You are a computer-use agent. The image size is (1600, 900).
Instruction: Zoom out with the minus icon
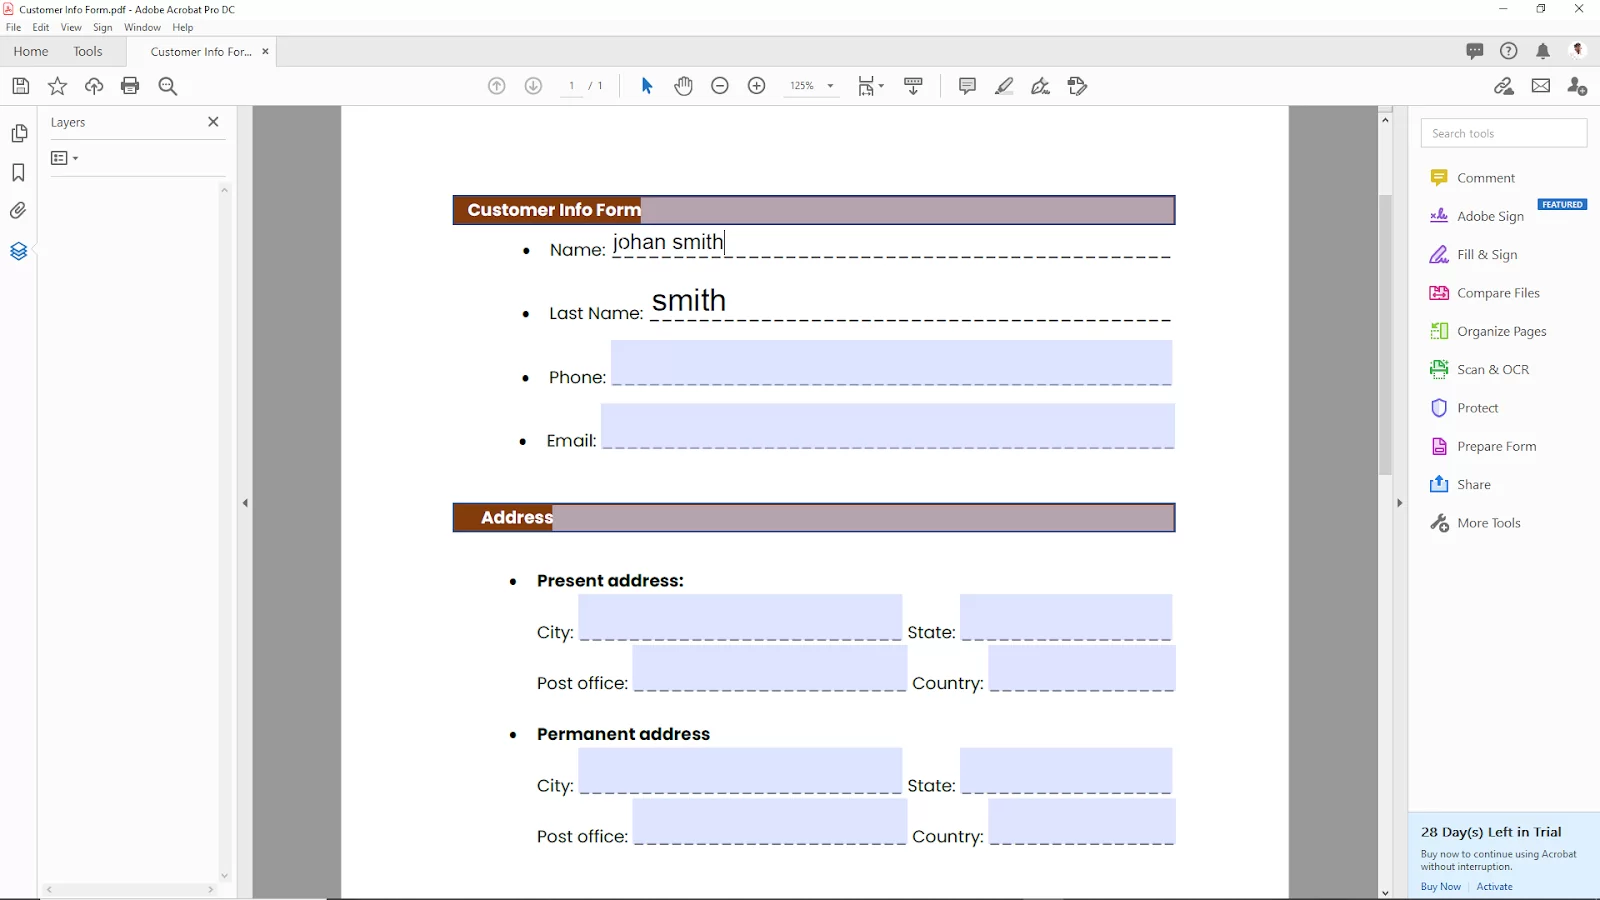tap(720, 86)
